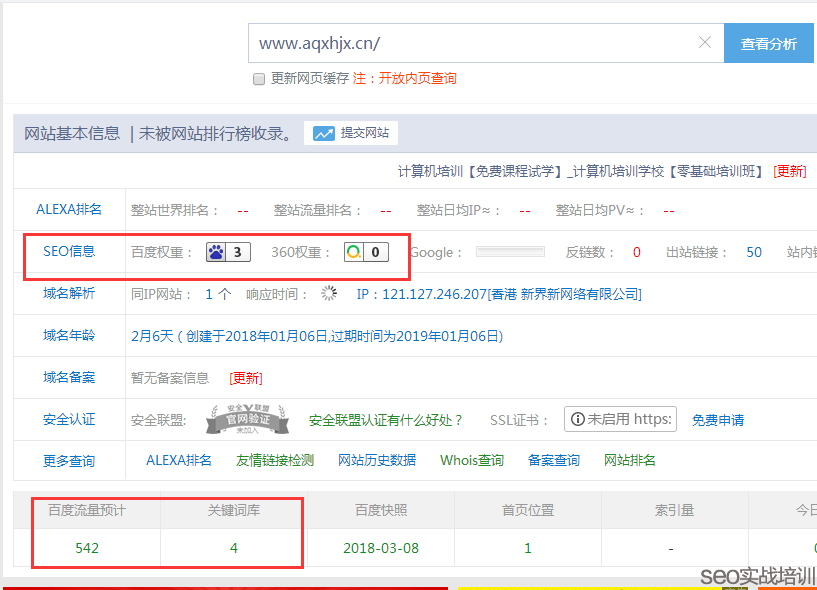
Task: Check the 更新网页缓存 option off
Action: pyautogui.click(x=258, y=79)
